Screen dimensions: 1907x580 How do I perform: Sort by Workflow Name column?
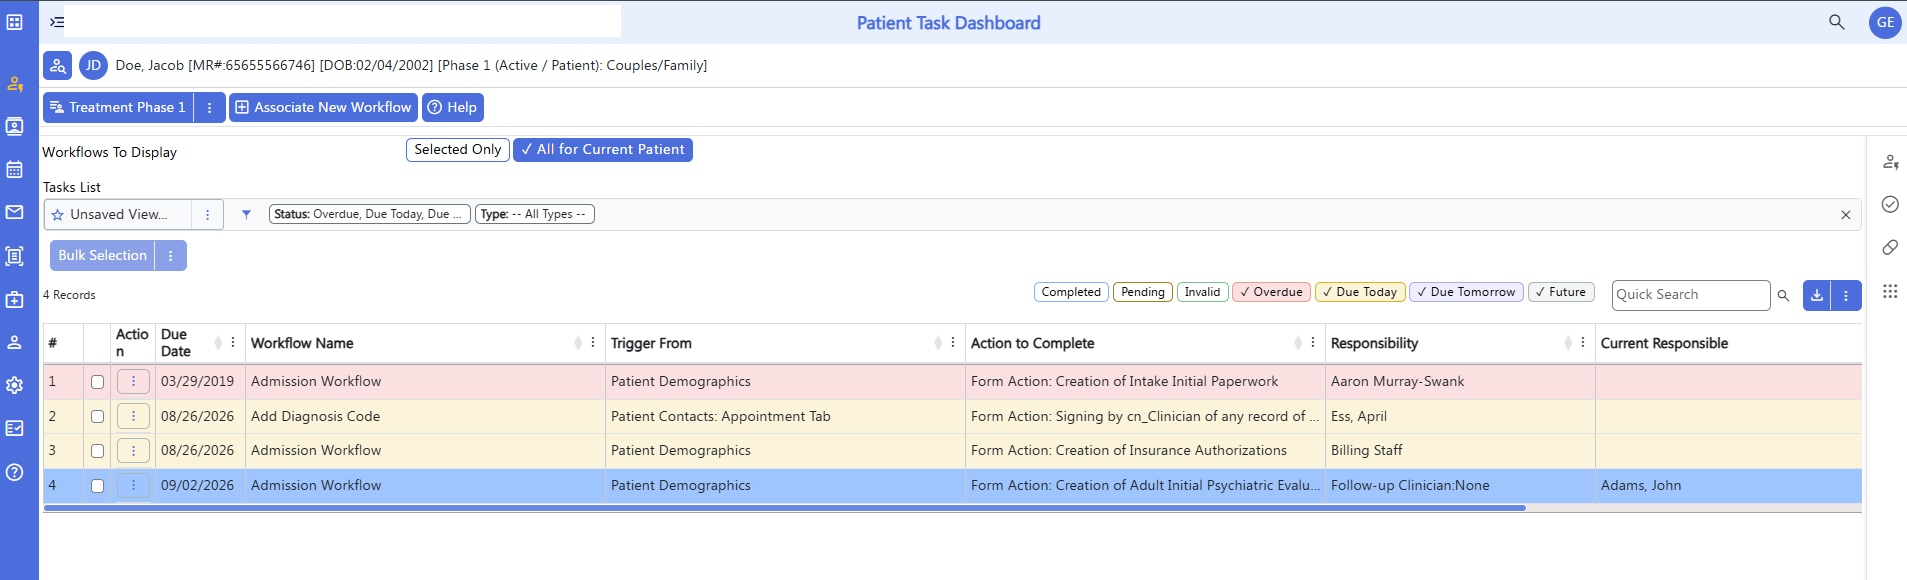[x=578, y=343]
